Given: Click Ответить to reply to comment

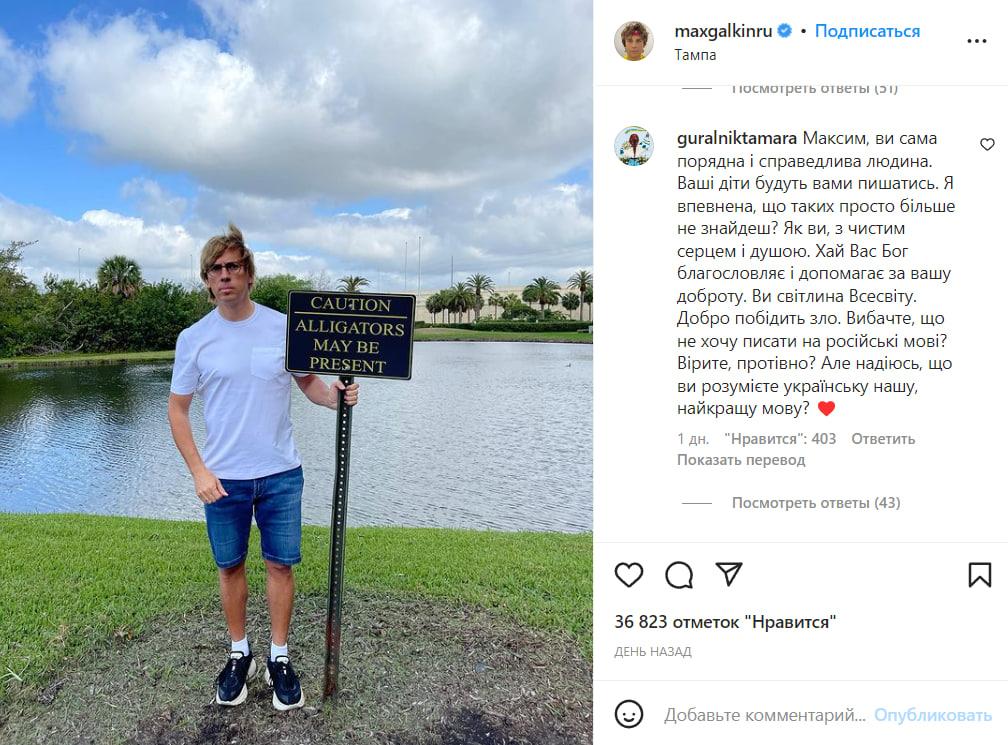Looking at the screenshot, I should [x=883, y=439].
